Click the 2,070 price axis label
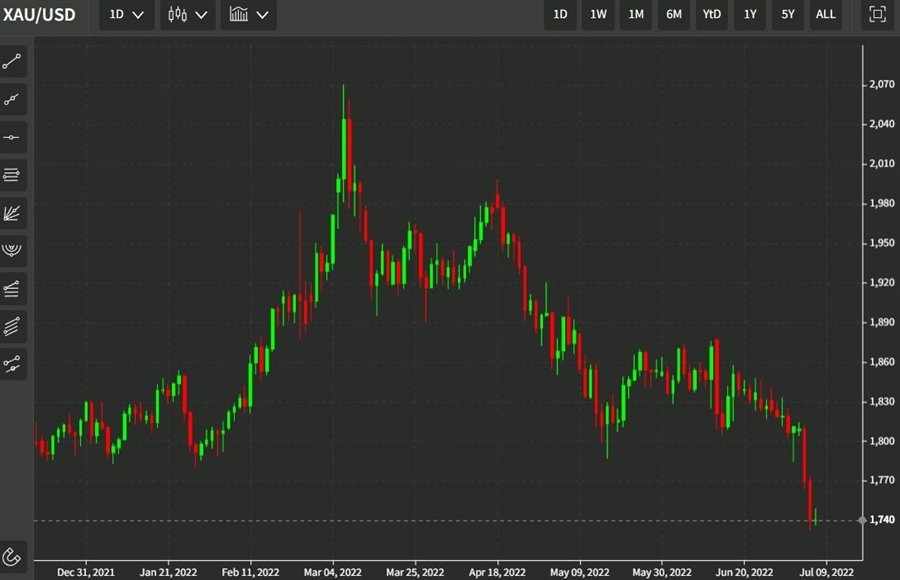Screen dimensions: 900x580 (882, 84)
